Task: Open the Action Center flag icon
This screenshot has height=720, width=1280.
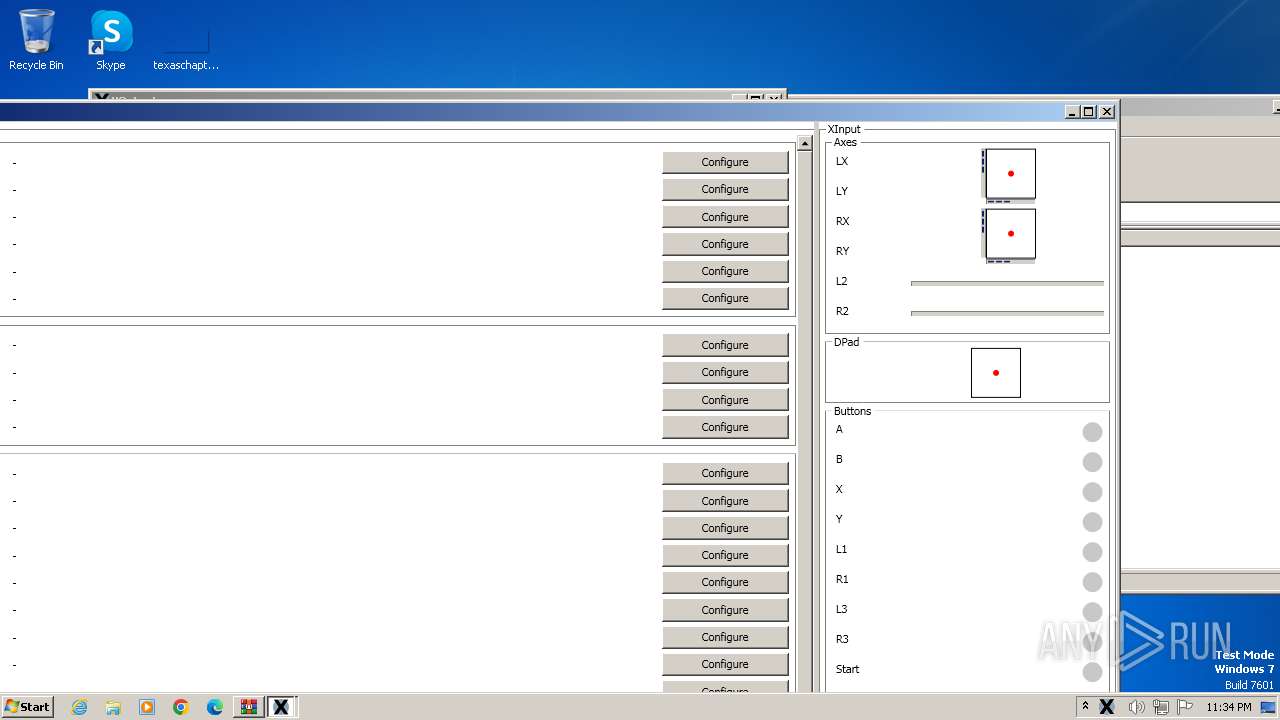Action: click(x=1185, y=707)
